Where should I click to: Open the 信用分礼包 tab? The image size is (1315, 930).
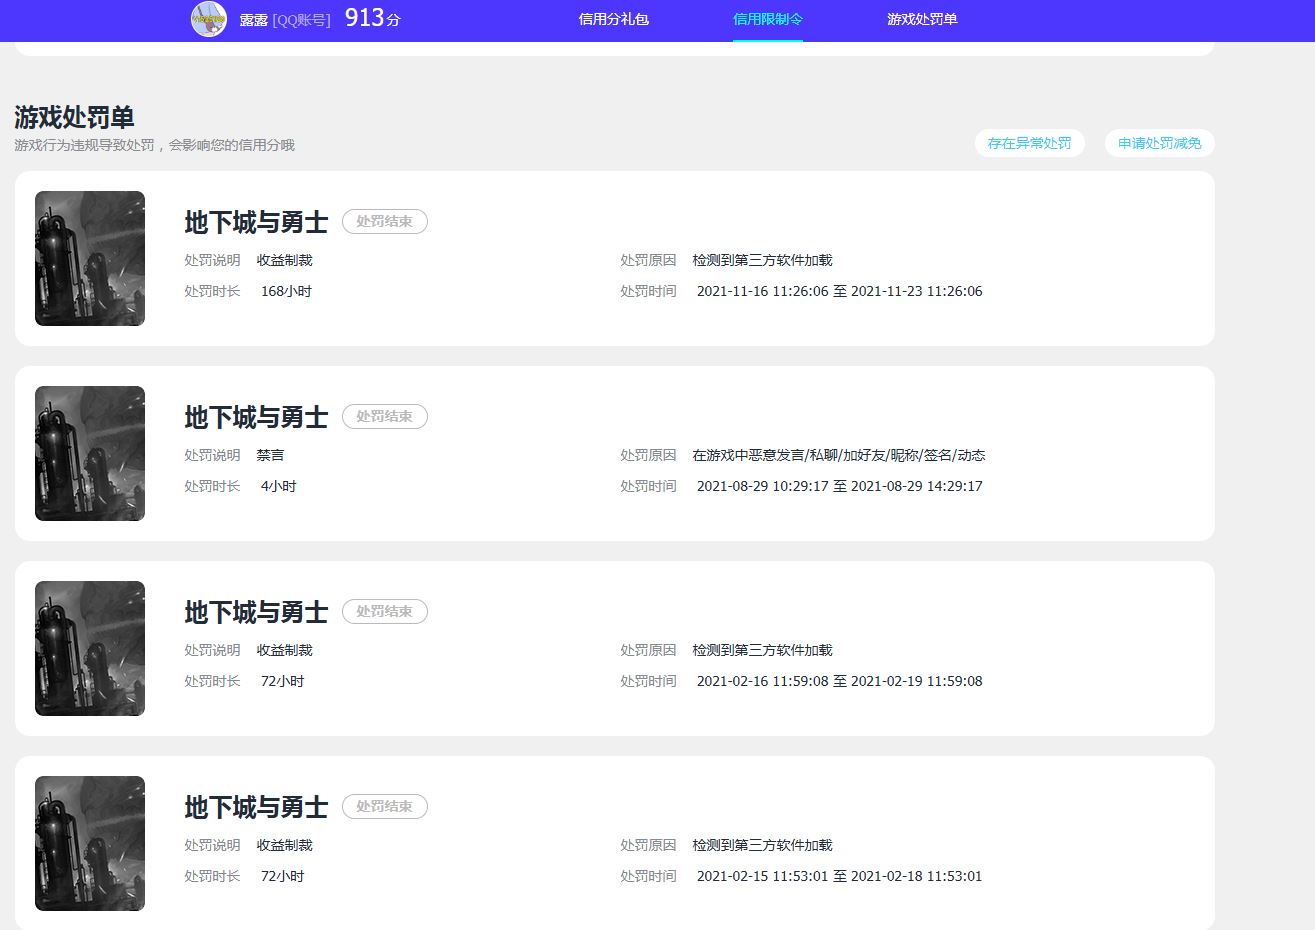614,19
